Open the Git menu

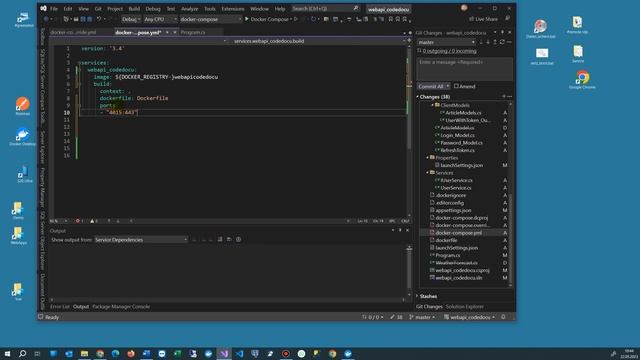tap(98, 9)
